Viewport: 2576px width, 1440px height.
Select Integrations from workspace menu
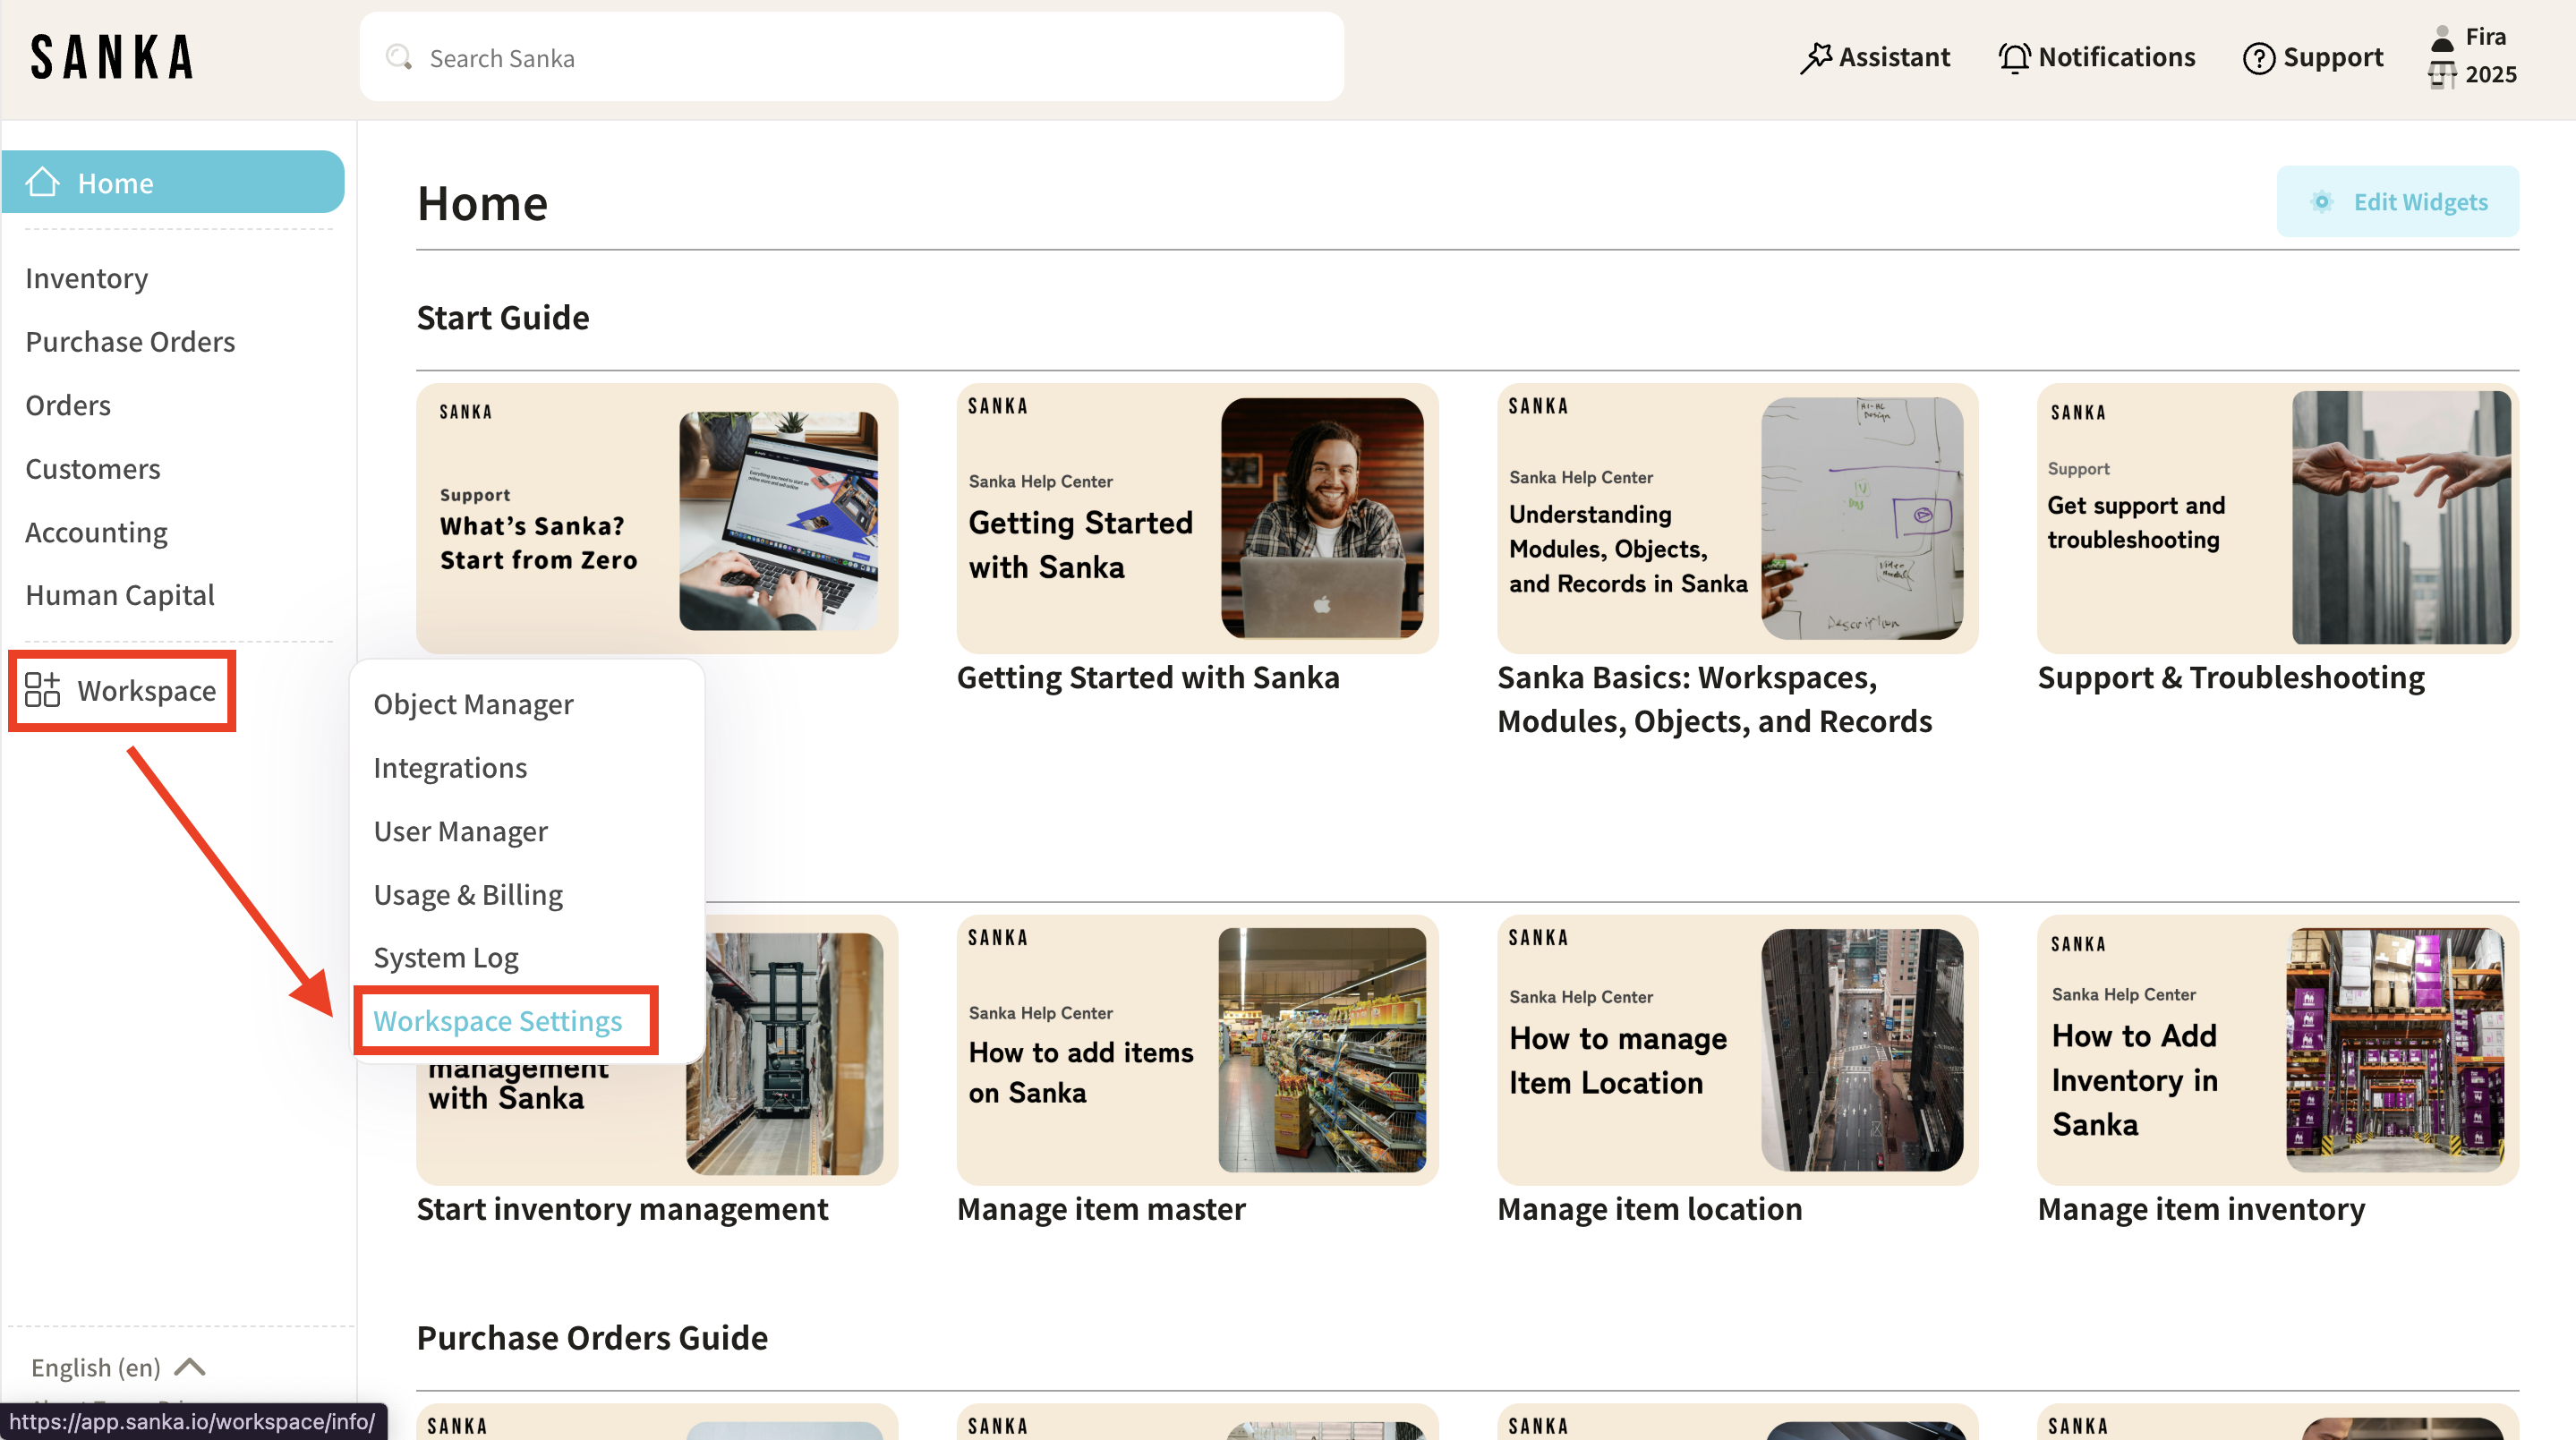pyautogui.click(x=450, y=767)
